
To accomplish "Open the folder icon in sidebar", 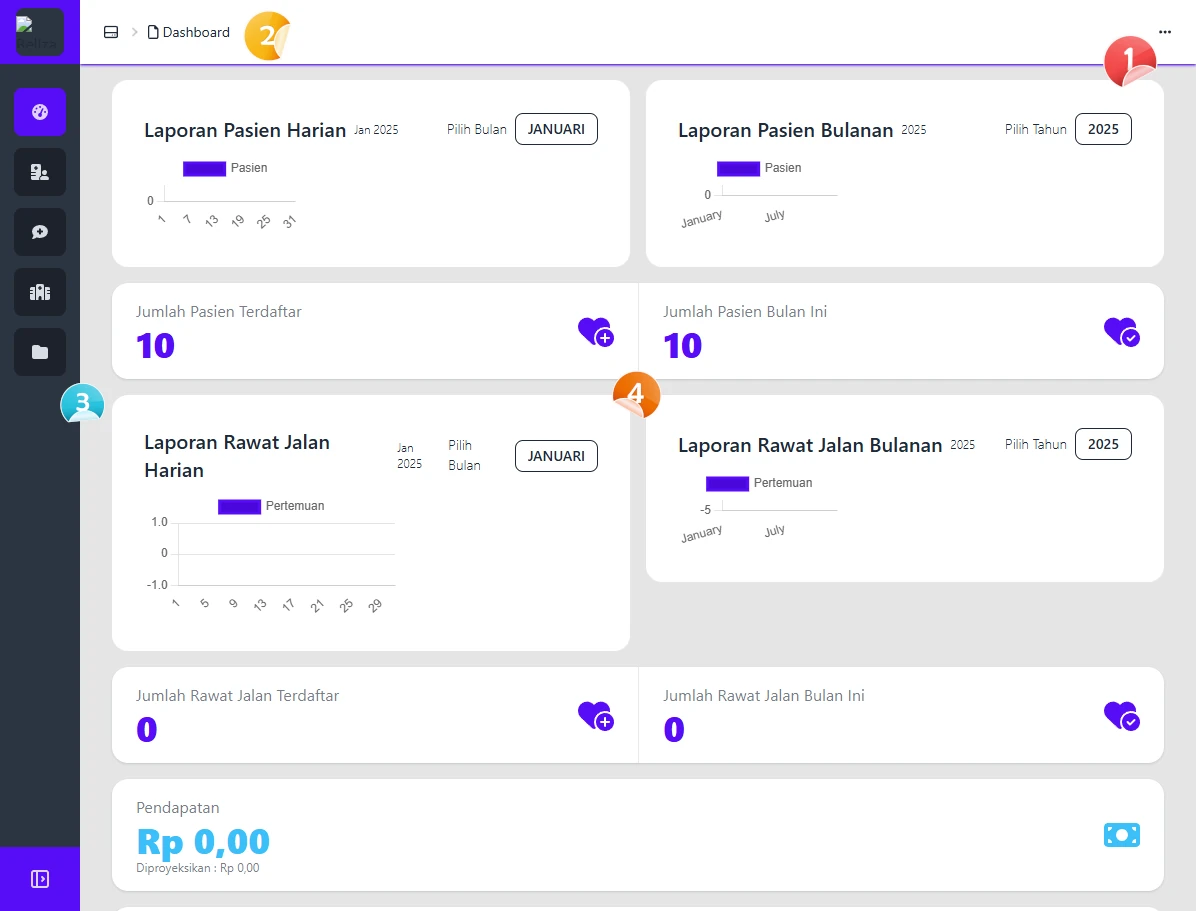I will [40, 352].
